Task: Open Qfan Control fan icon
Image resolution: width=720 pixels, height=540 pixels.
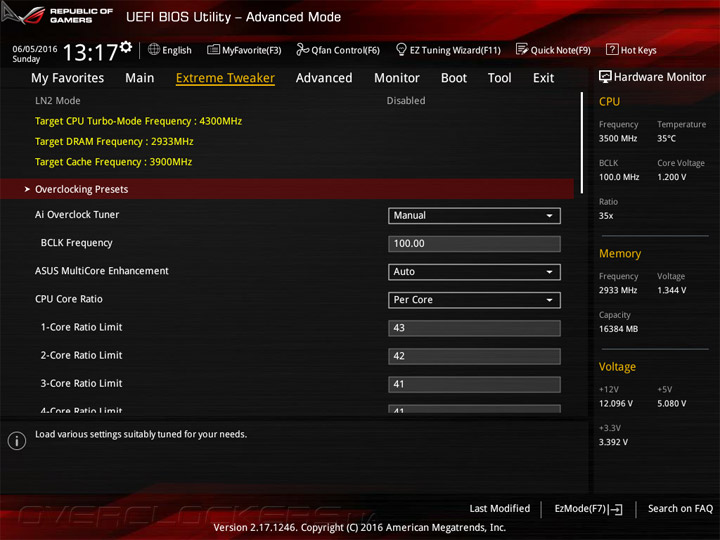Action: pos(303,49)
